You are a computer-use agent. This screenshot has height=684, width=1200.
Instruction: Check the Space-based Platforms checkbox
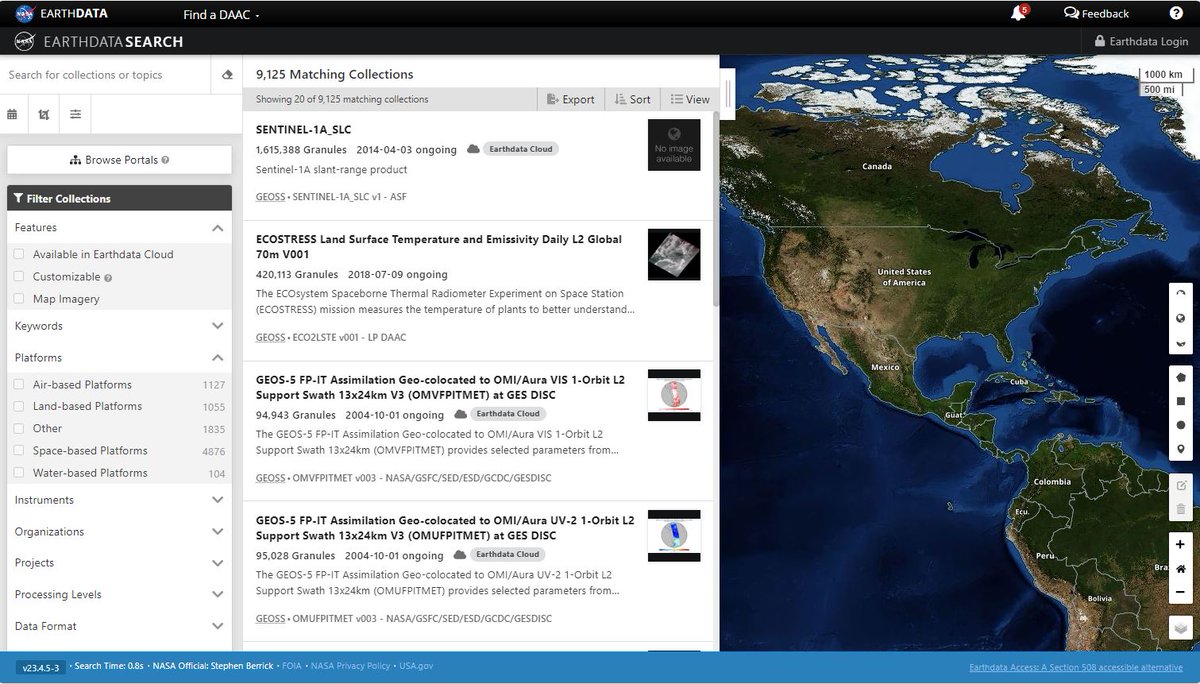pos(17,450)
